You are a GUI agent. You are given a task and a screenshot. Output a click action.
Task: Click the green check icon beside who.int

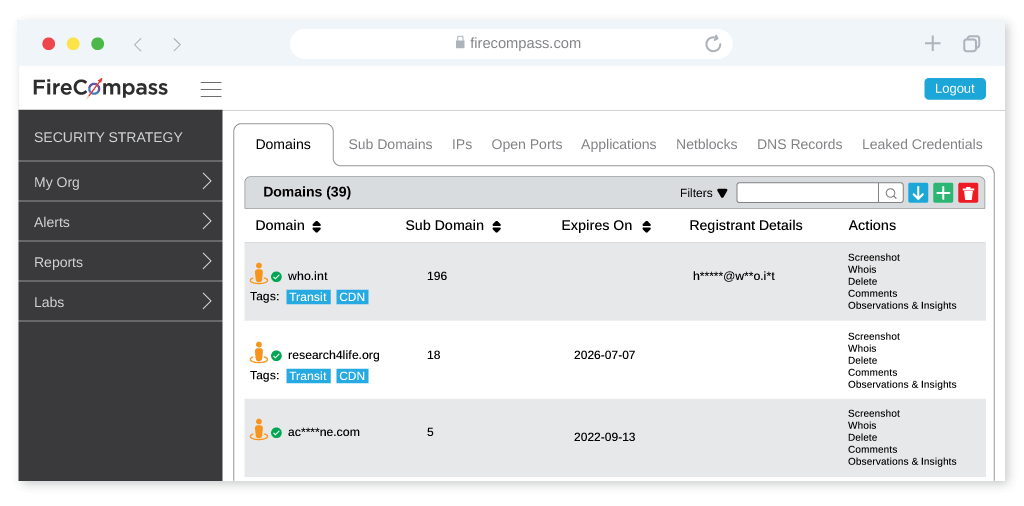(276, 277)
